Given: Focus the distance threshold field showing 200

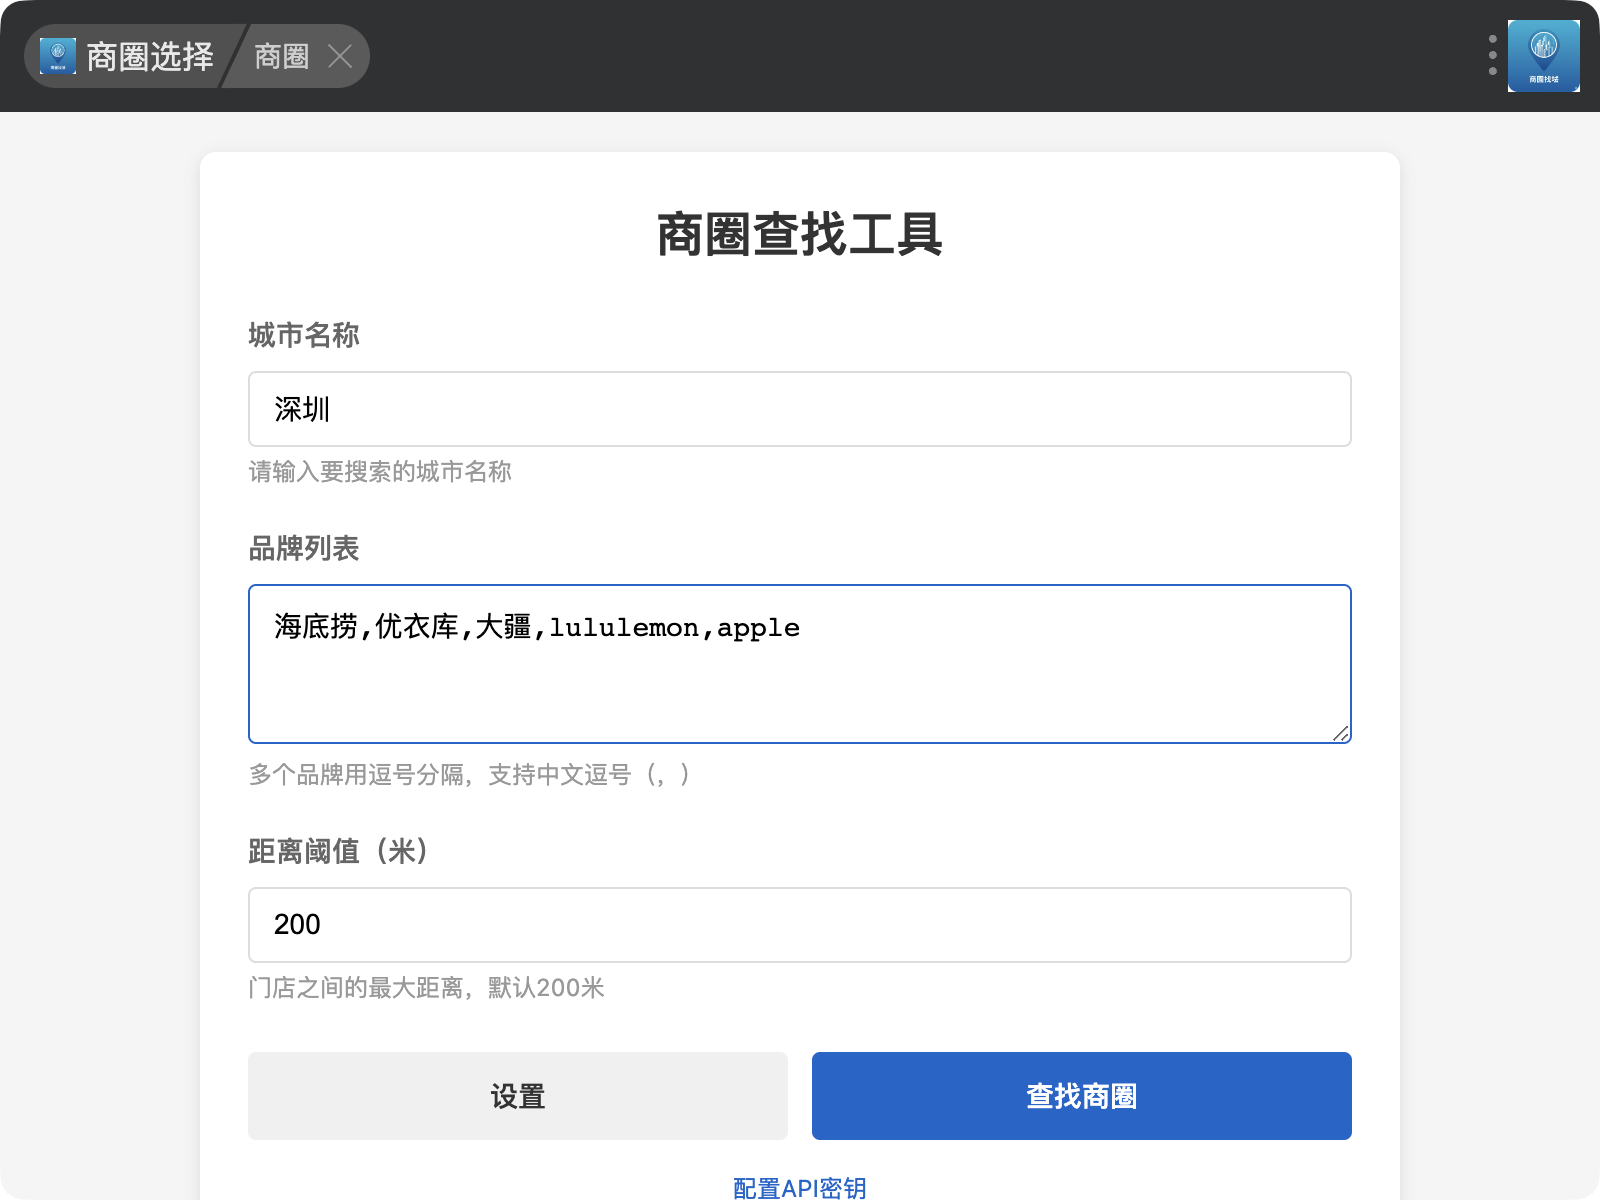Looking at the screenshot, I should (799, 925).
